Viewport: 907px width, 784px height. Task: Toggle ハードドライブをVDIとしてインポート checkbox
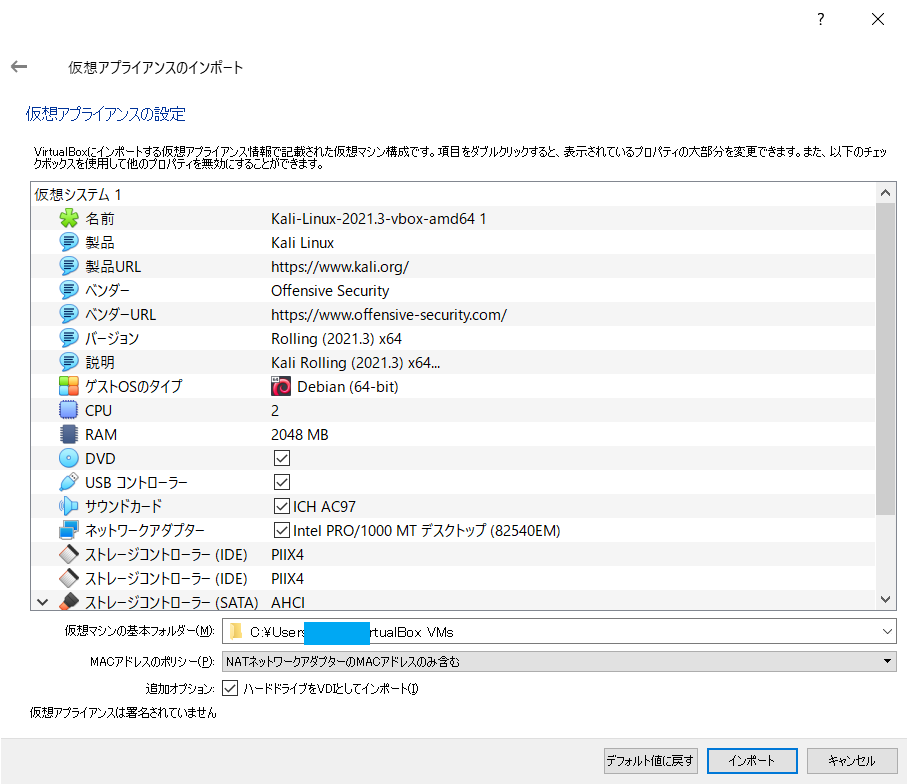[x=230, y=689]
